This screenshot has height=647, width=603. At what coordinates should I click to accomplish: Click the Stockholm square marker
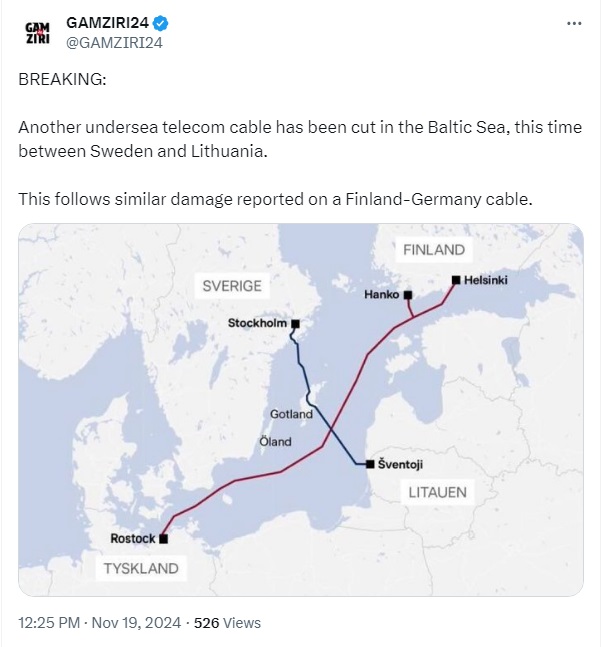(x=296, y=324)
